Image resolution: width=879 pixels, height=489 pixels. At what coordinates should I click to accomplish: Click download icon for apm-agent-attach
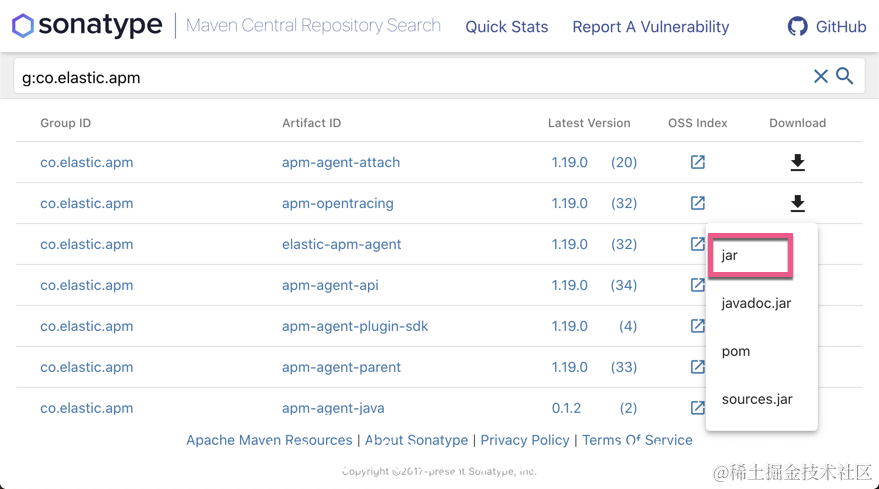(x=798, y=163)
